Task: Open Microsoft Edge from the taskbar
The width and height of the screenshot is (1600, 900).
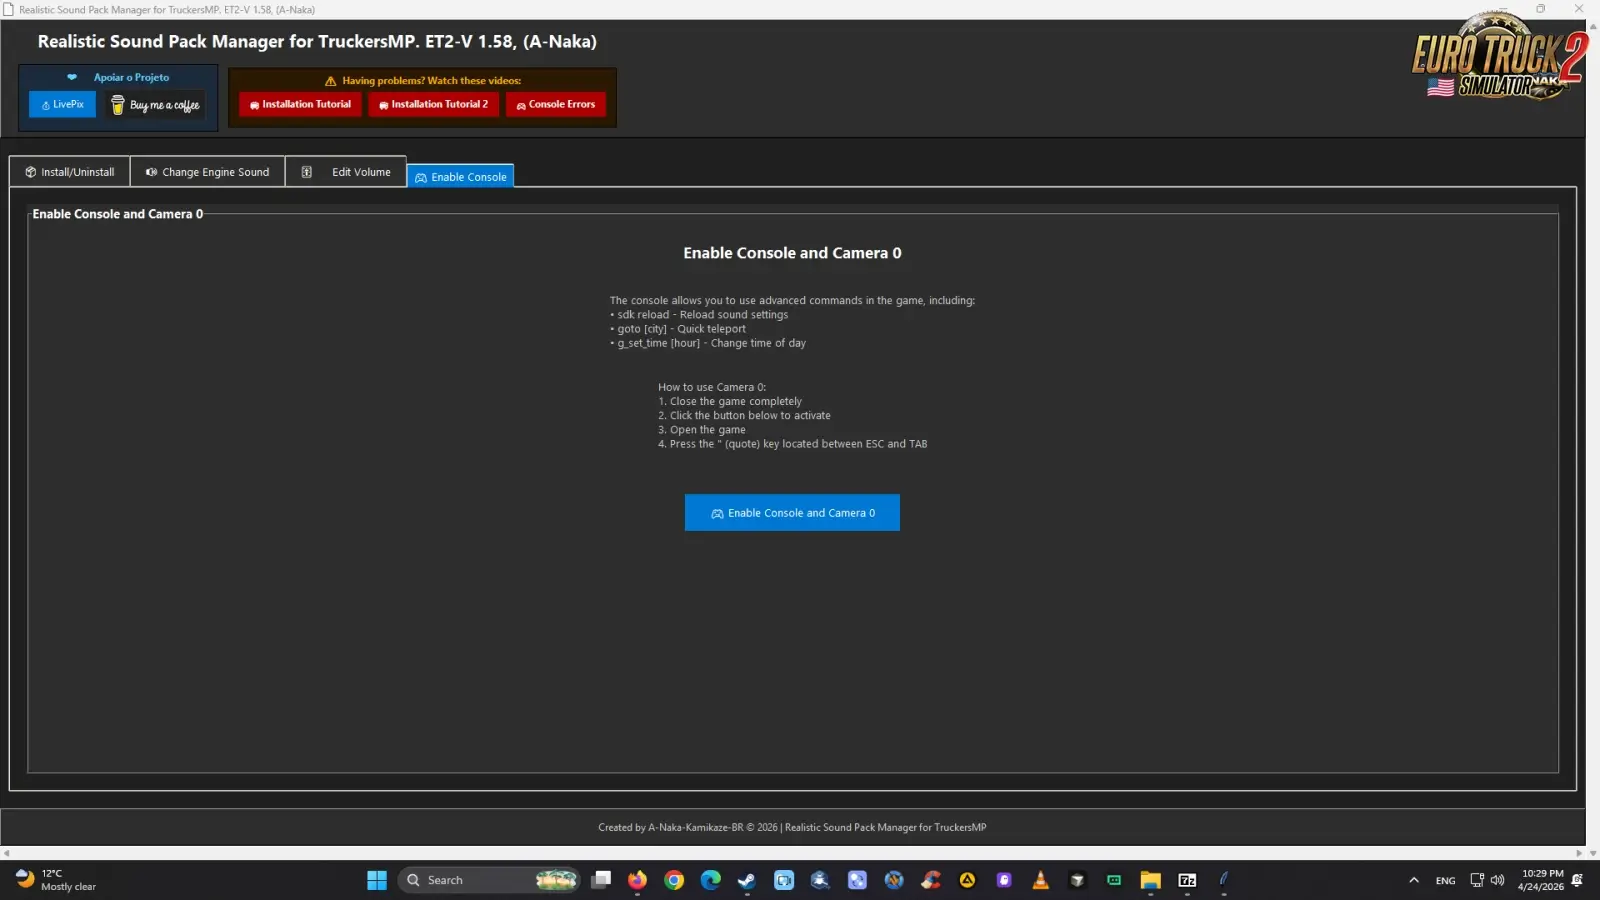Action: coord(711,880)
